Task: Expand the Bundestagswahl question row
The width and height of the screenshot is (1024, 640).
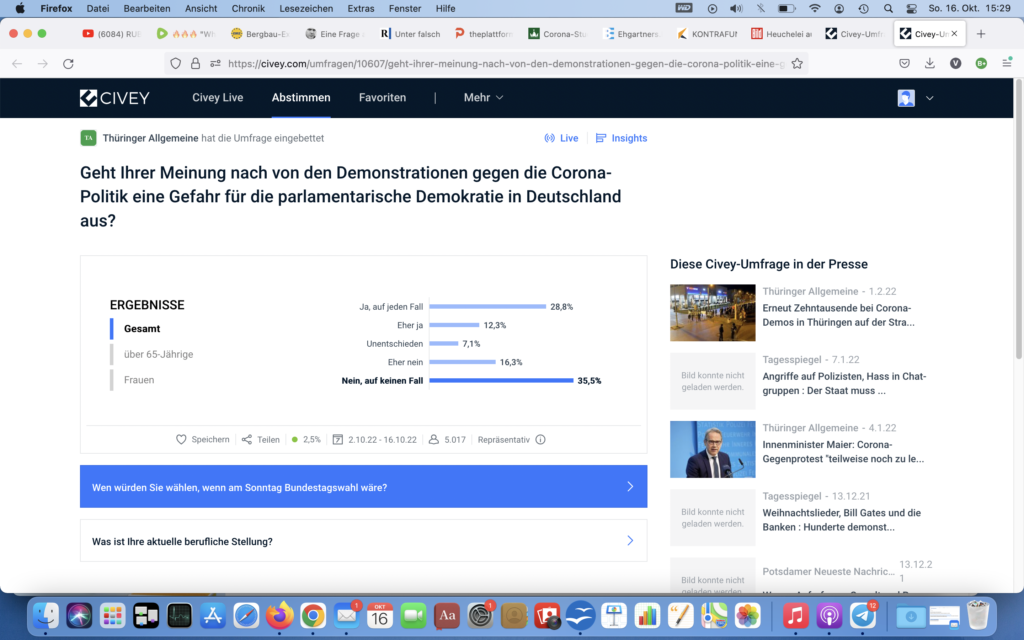Action: 363,487
